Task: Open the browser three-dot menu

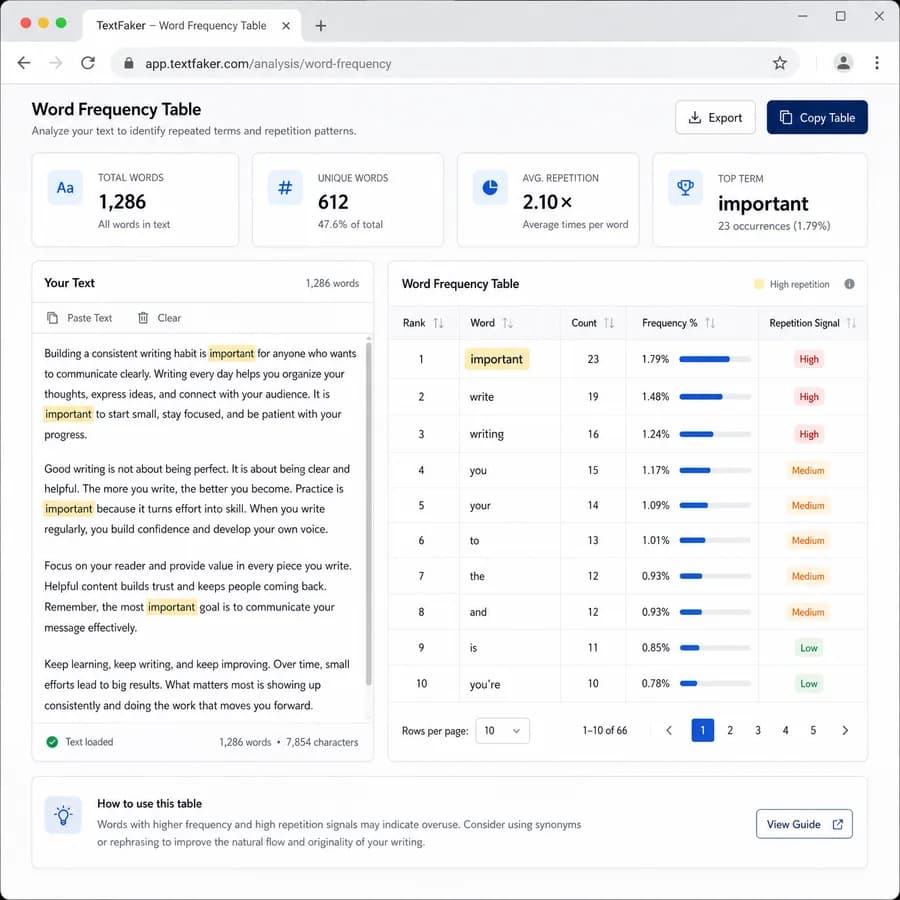Action: pos(876,63)
